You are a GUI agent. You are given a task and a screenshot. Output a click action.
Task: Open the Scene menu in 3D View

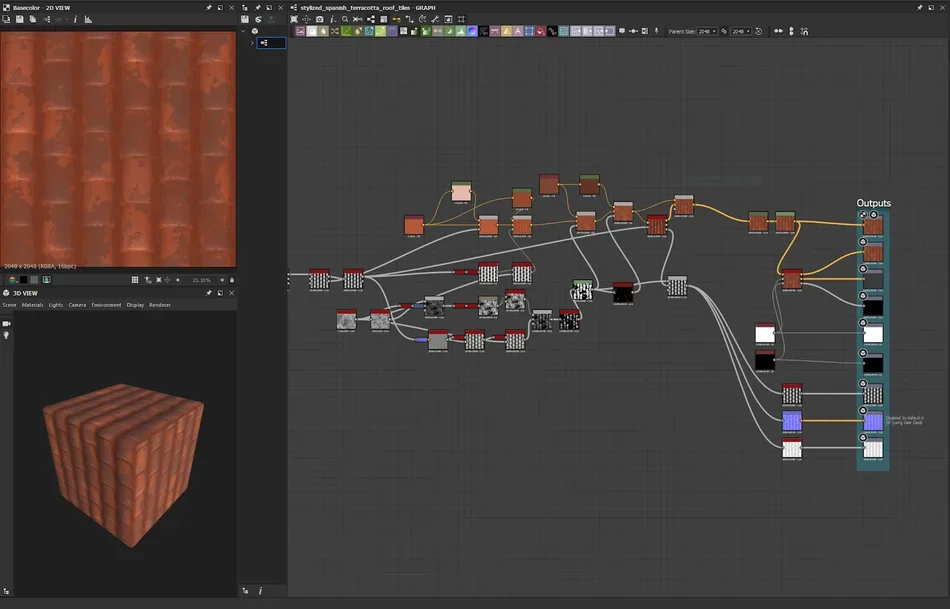click(x=9, y=305)
